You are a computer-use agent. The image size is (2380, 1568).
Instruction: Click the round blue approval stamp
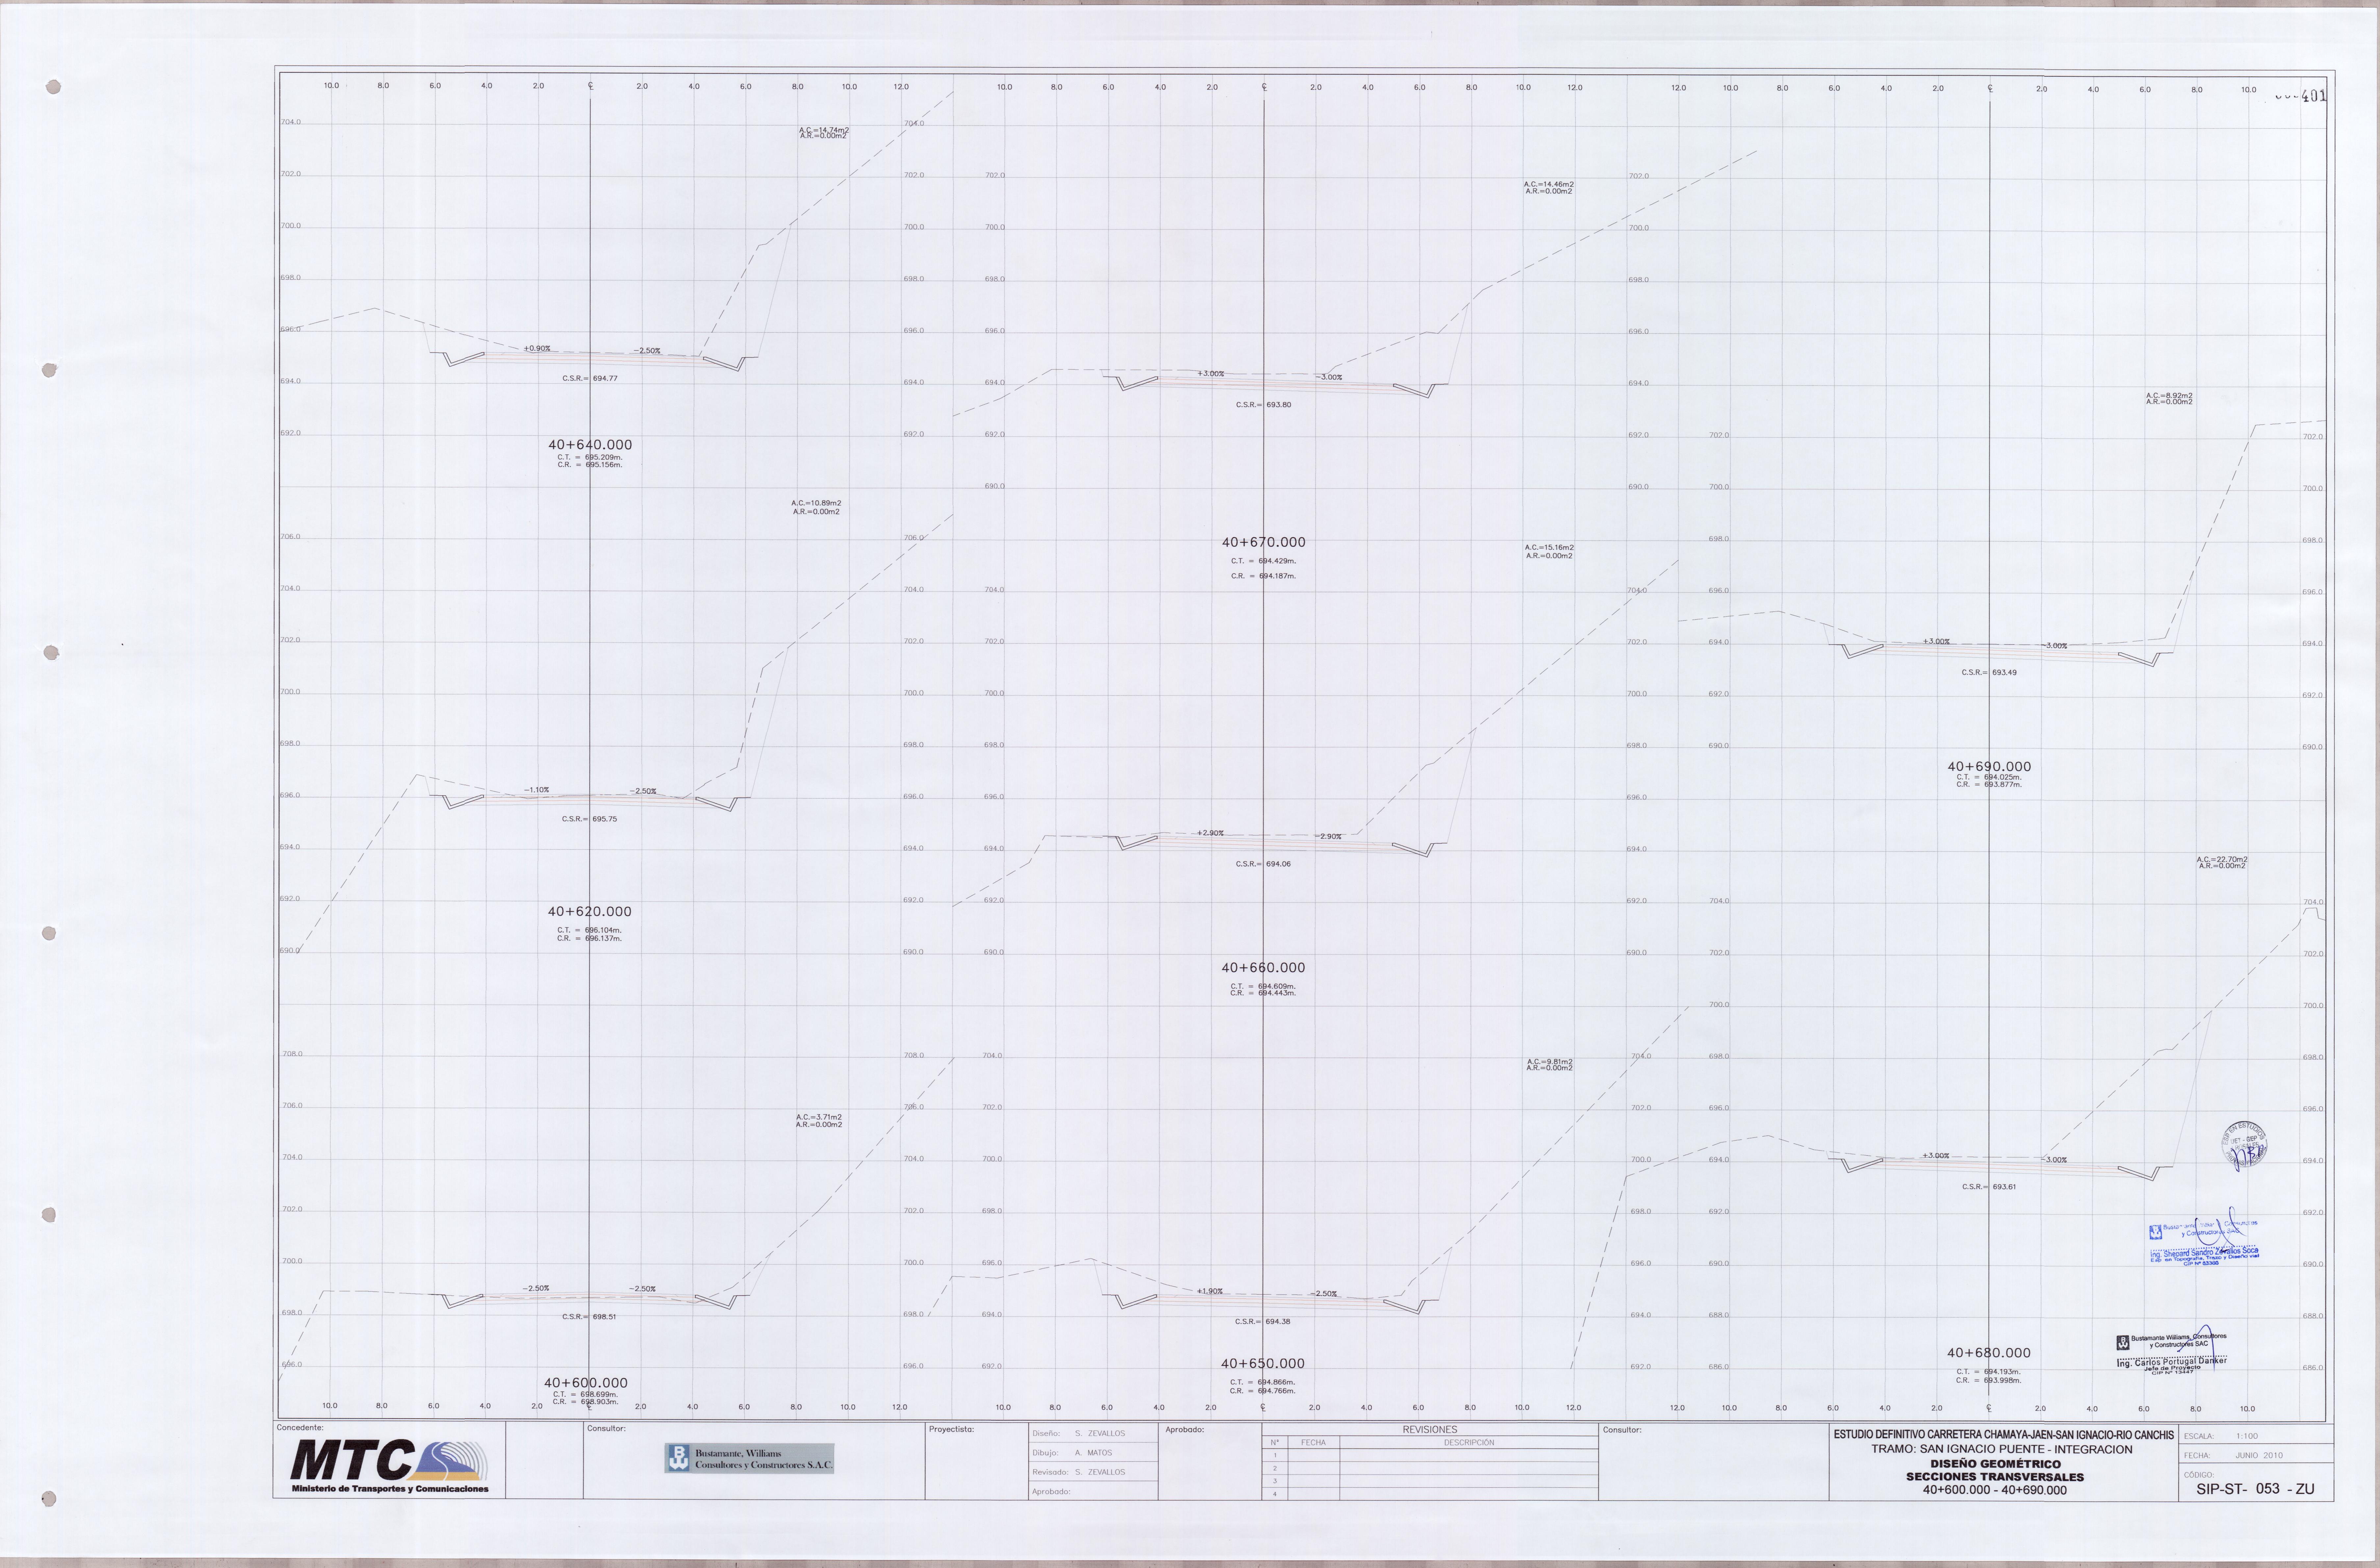tap(2244, 1146)
